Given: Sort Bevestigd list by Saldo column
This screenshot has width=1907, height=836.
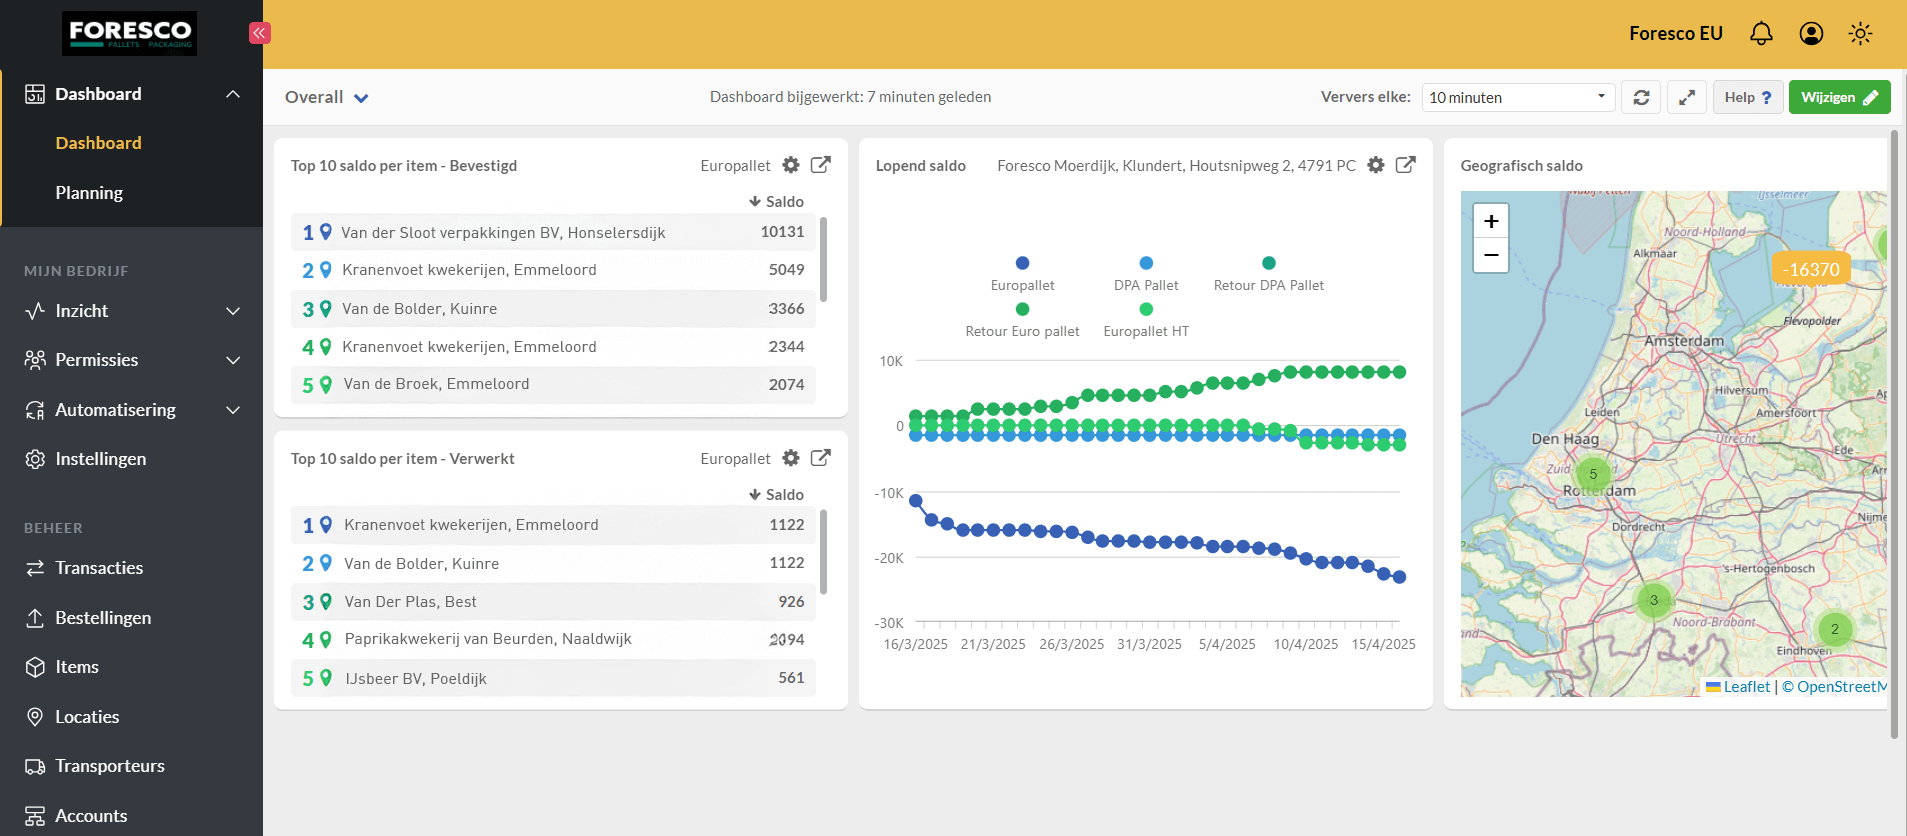Looking at the screenshot, I should [776, 202].
